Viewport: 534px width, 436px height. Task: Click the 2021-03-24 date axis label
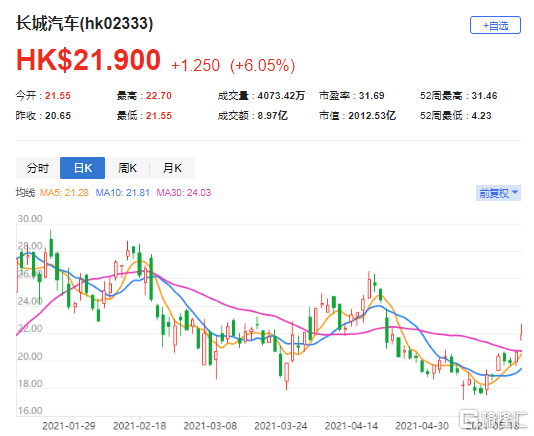pos(281,426)
